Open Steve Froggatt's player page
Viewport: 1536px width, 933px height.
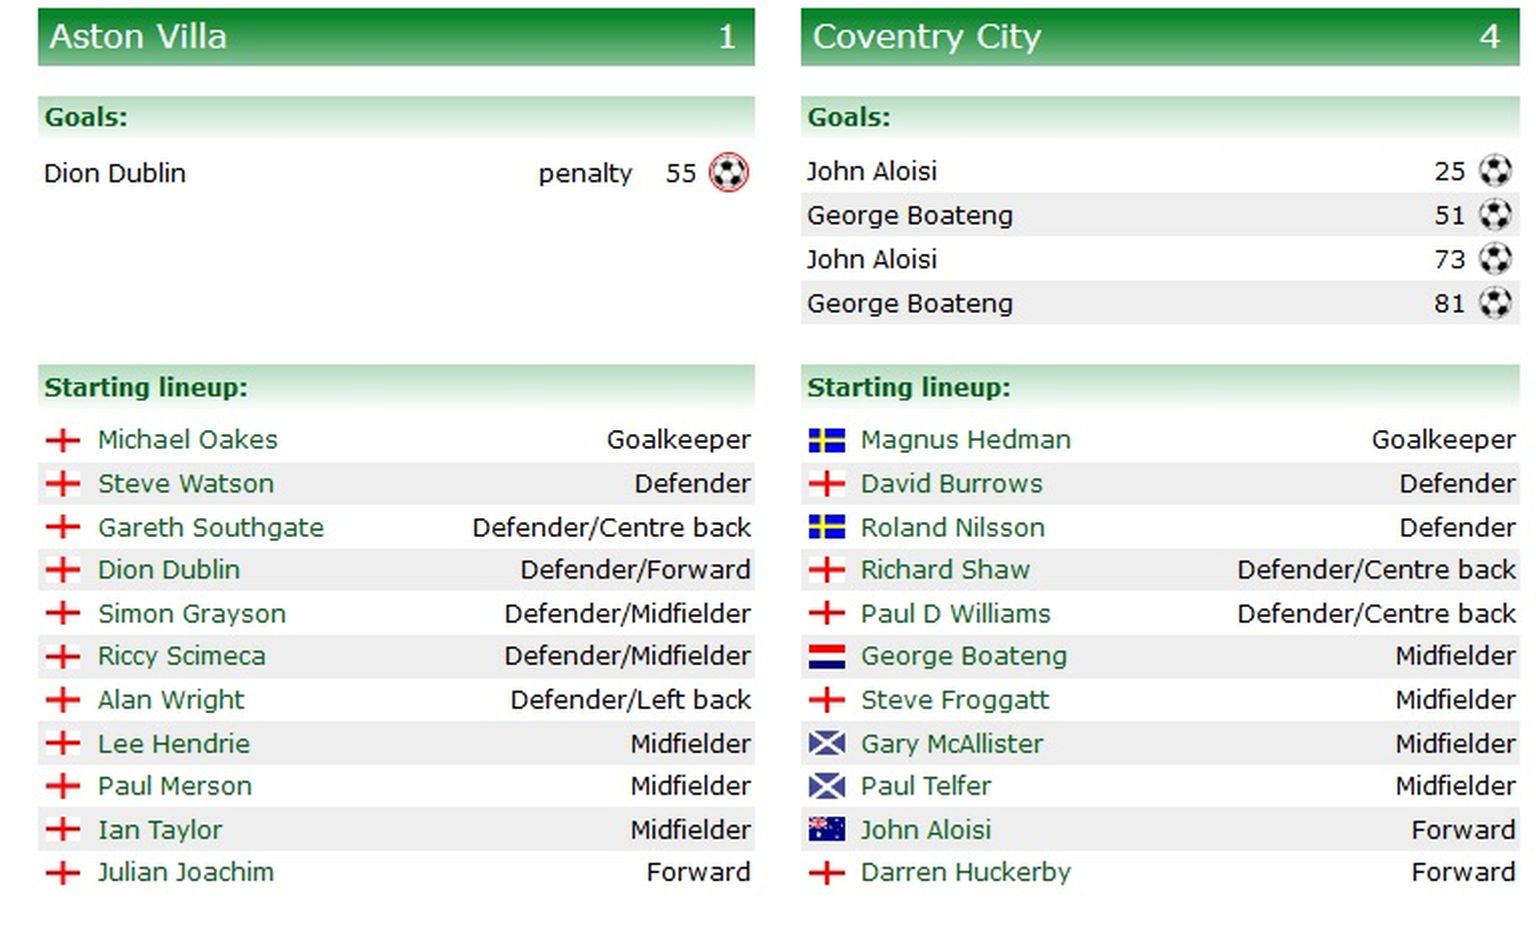click(954, 700)
